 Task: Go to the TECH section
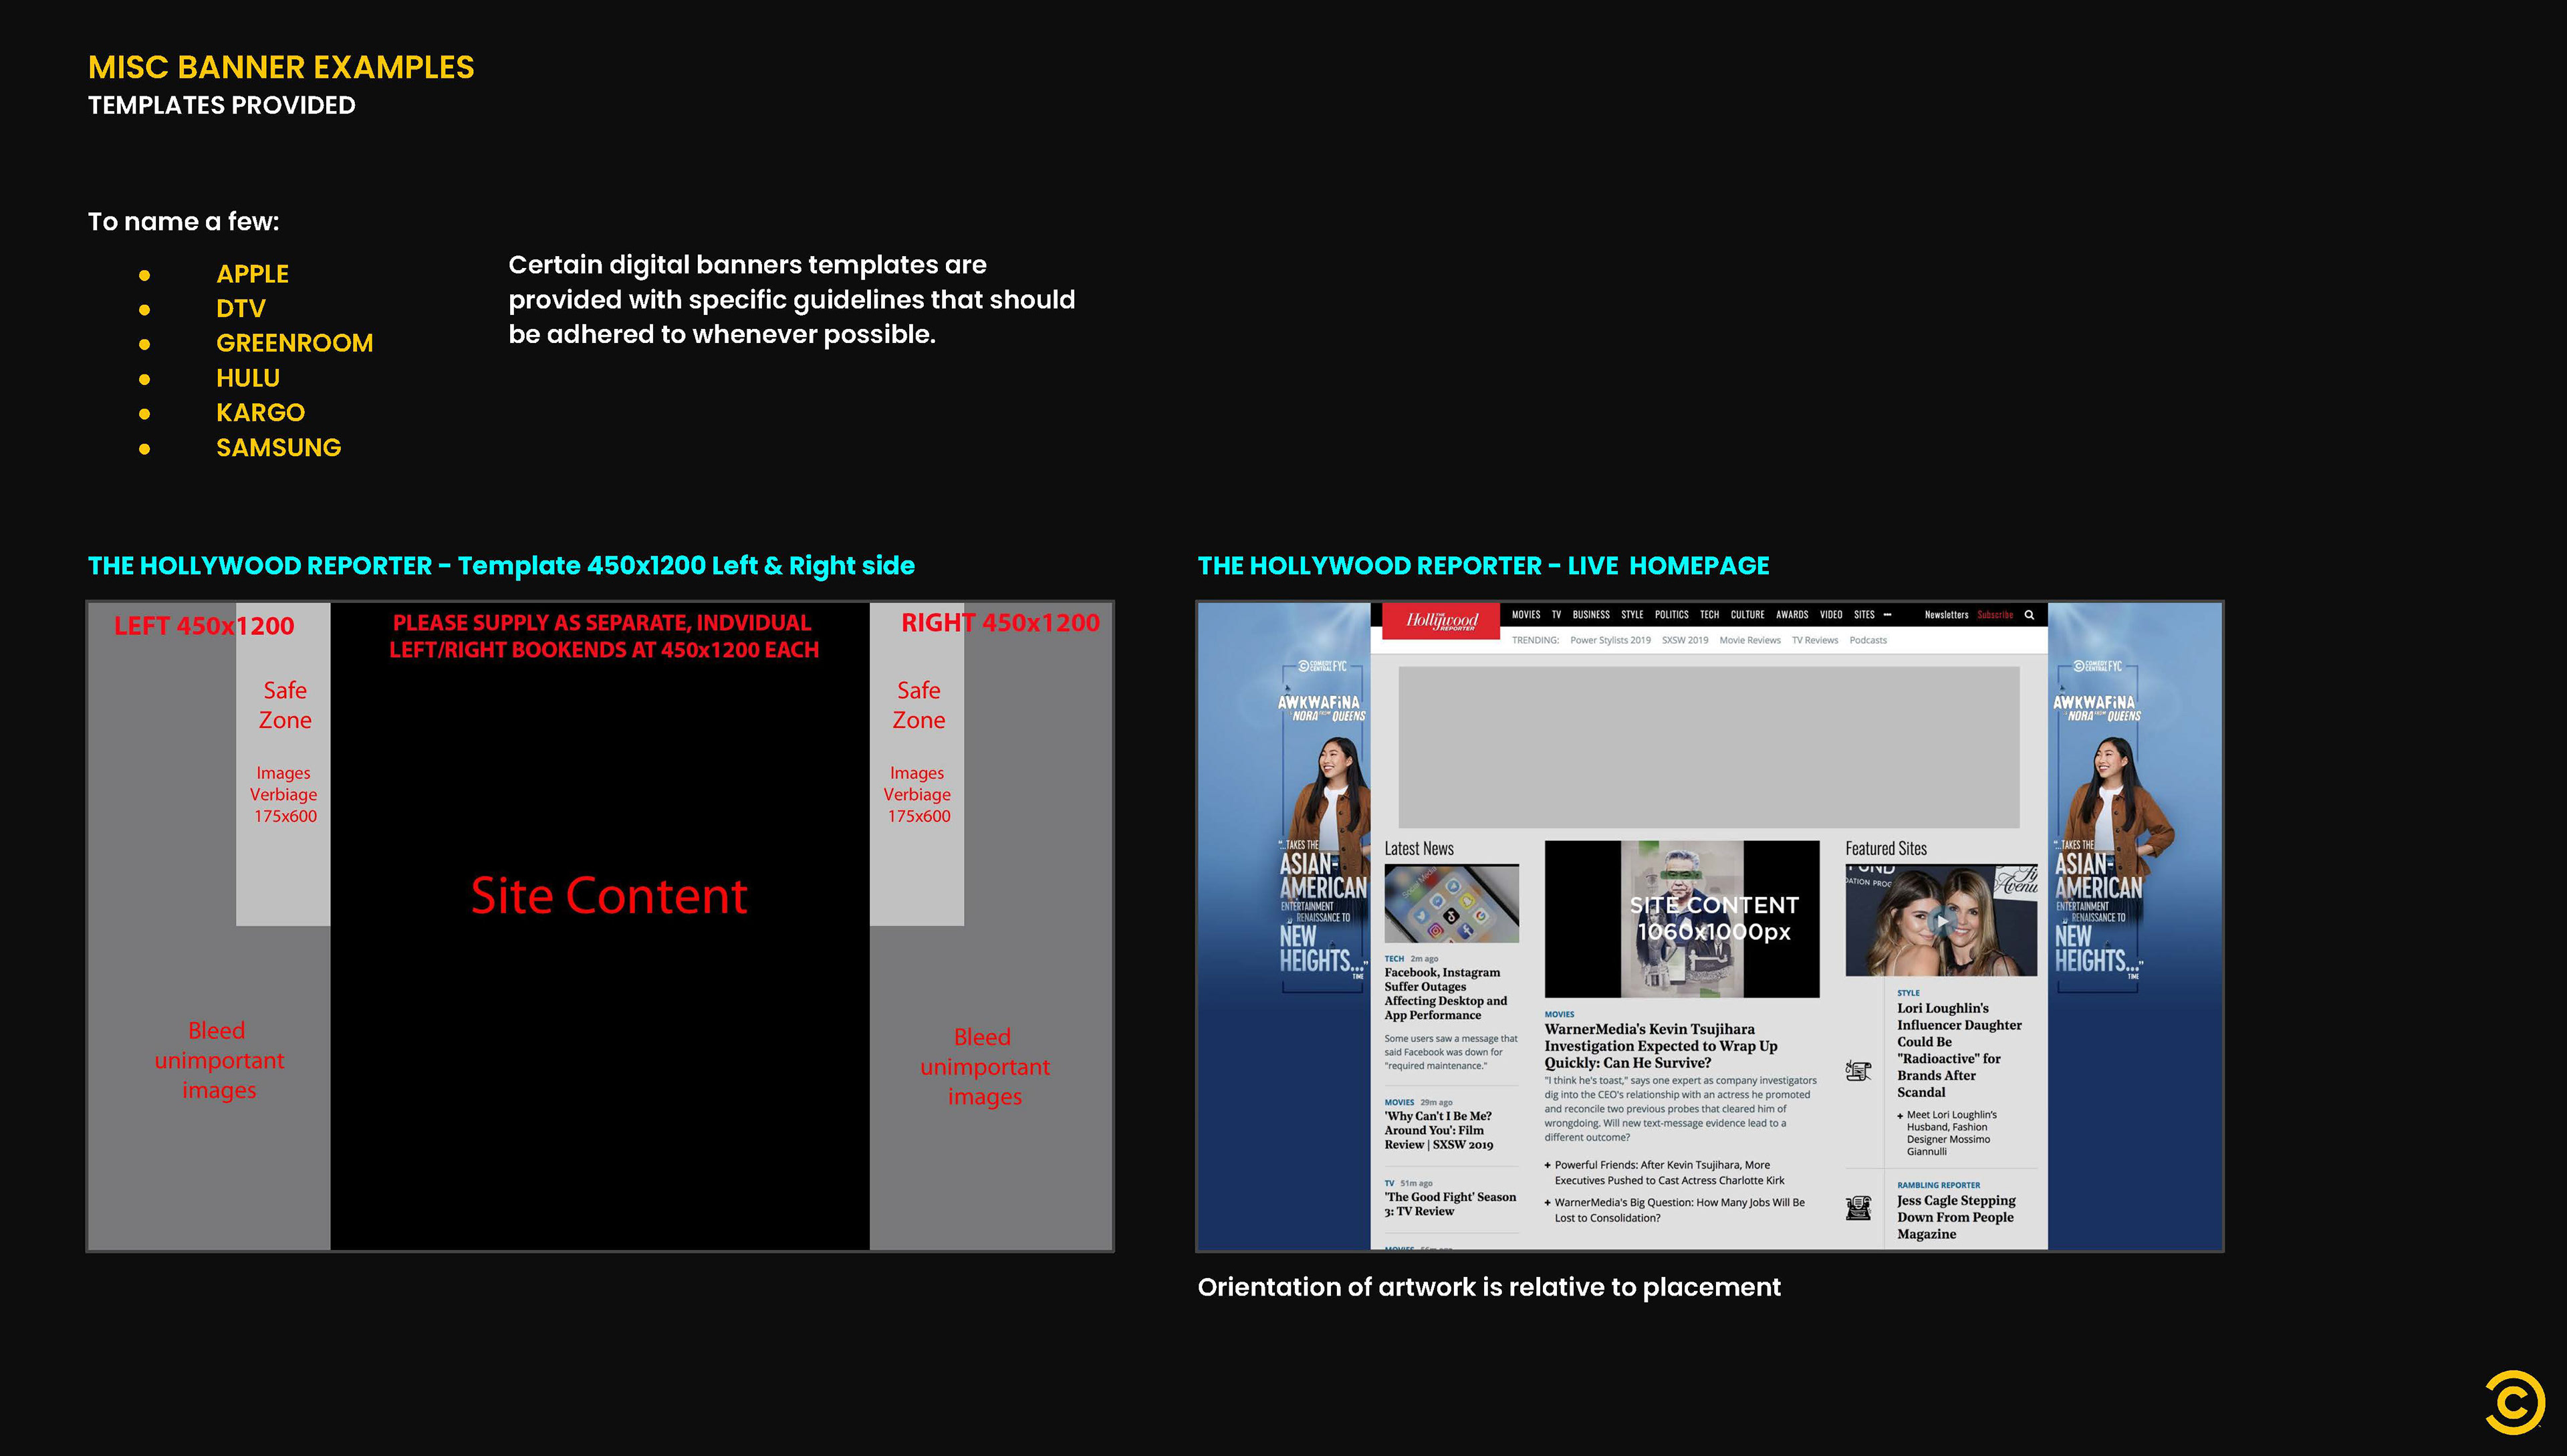[x=1709, y=615]
